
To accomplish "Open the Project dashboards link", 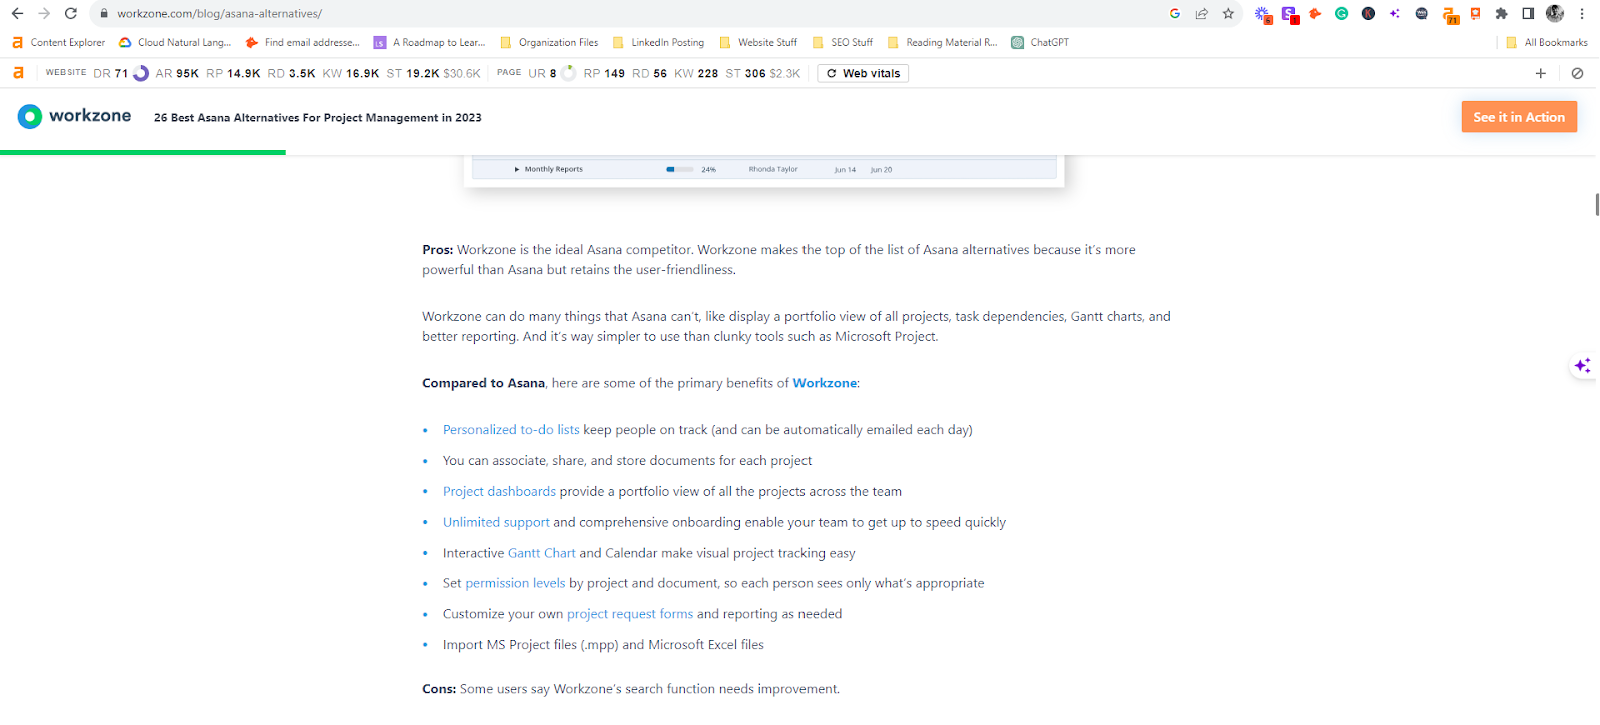I will point(499,492).
